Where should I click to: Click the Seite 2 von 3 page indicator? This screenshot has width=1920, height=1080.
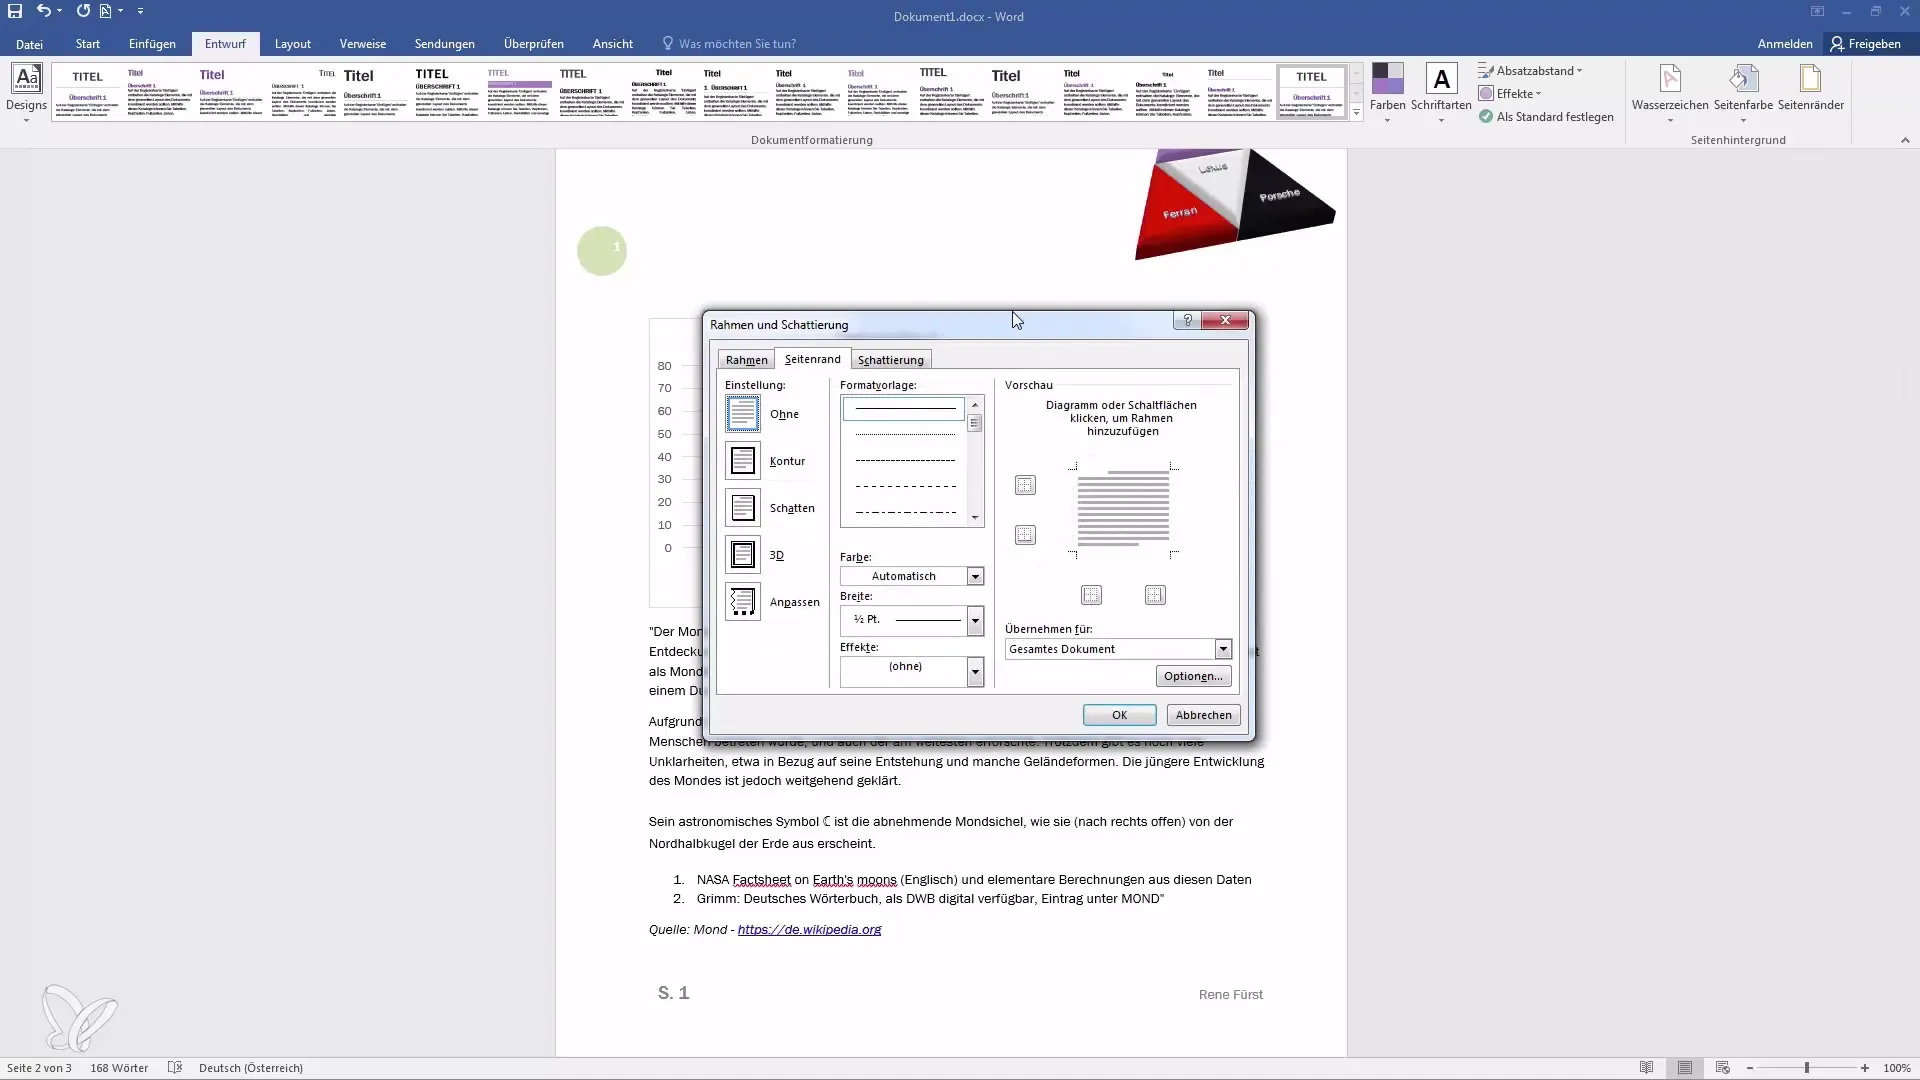coord(39,1068)
